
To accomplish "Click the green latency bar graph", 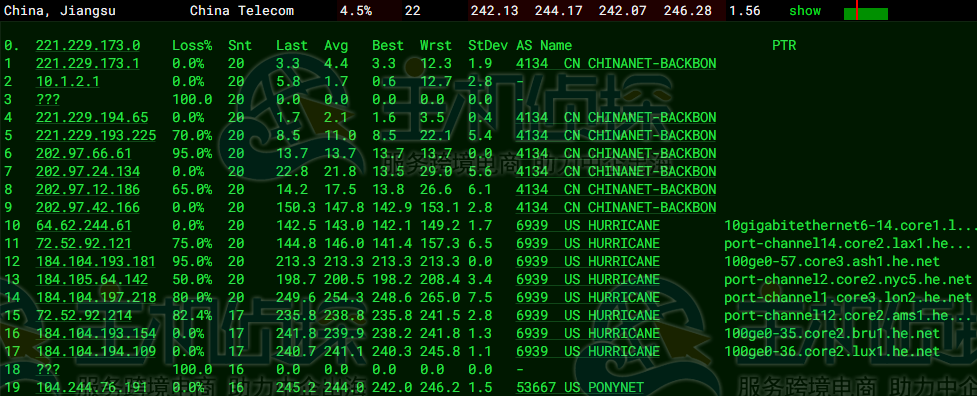I will (865, 14).
